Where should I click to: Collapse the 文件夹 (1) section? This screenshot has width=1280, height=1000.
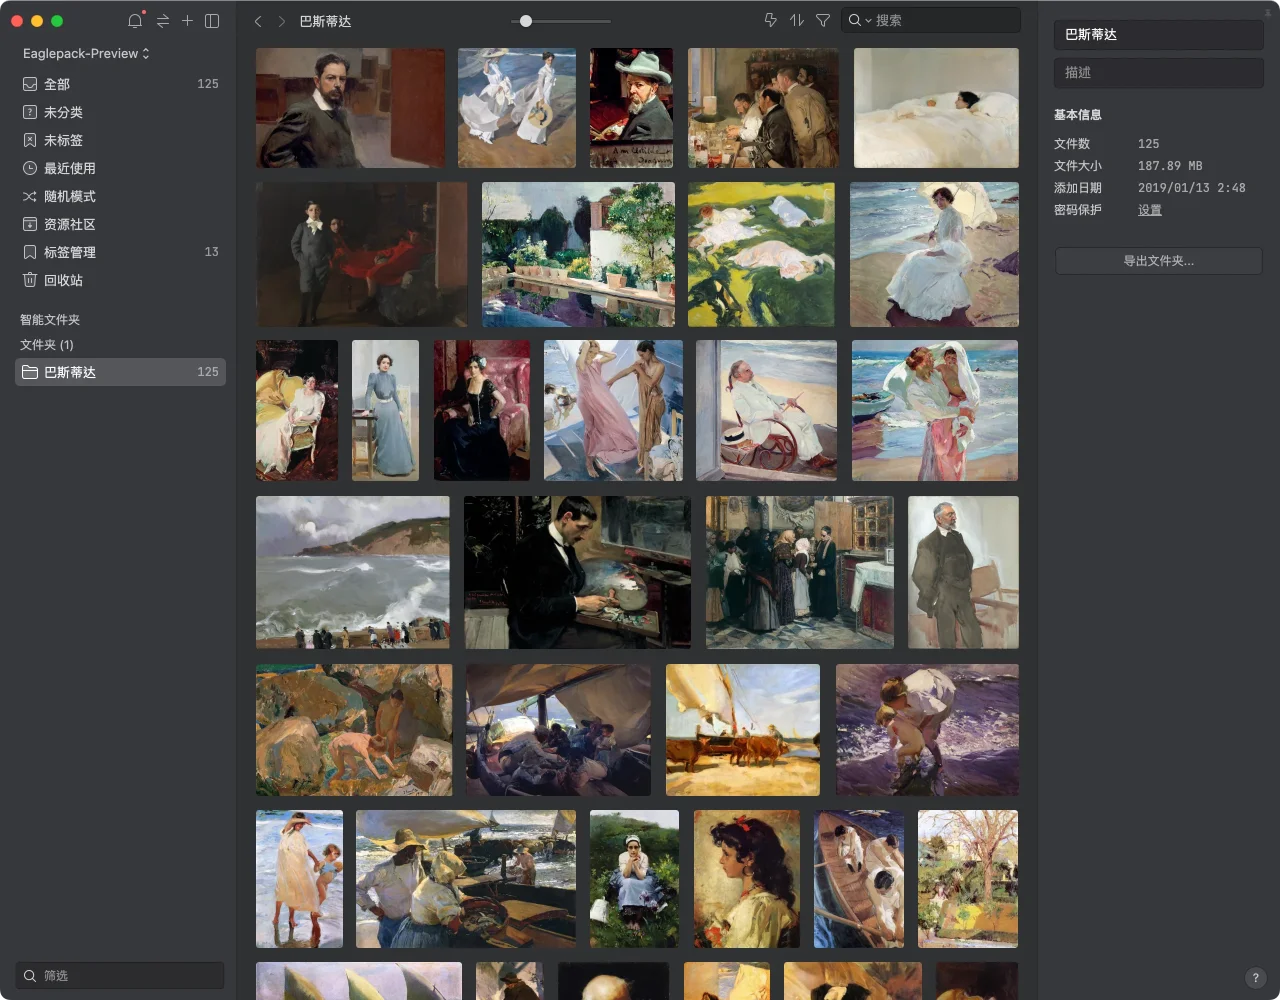[47, 345]
